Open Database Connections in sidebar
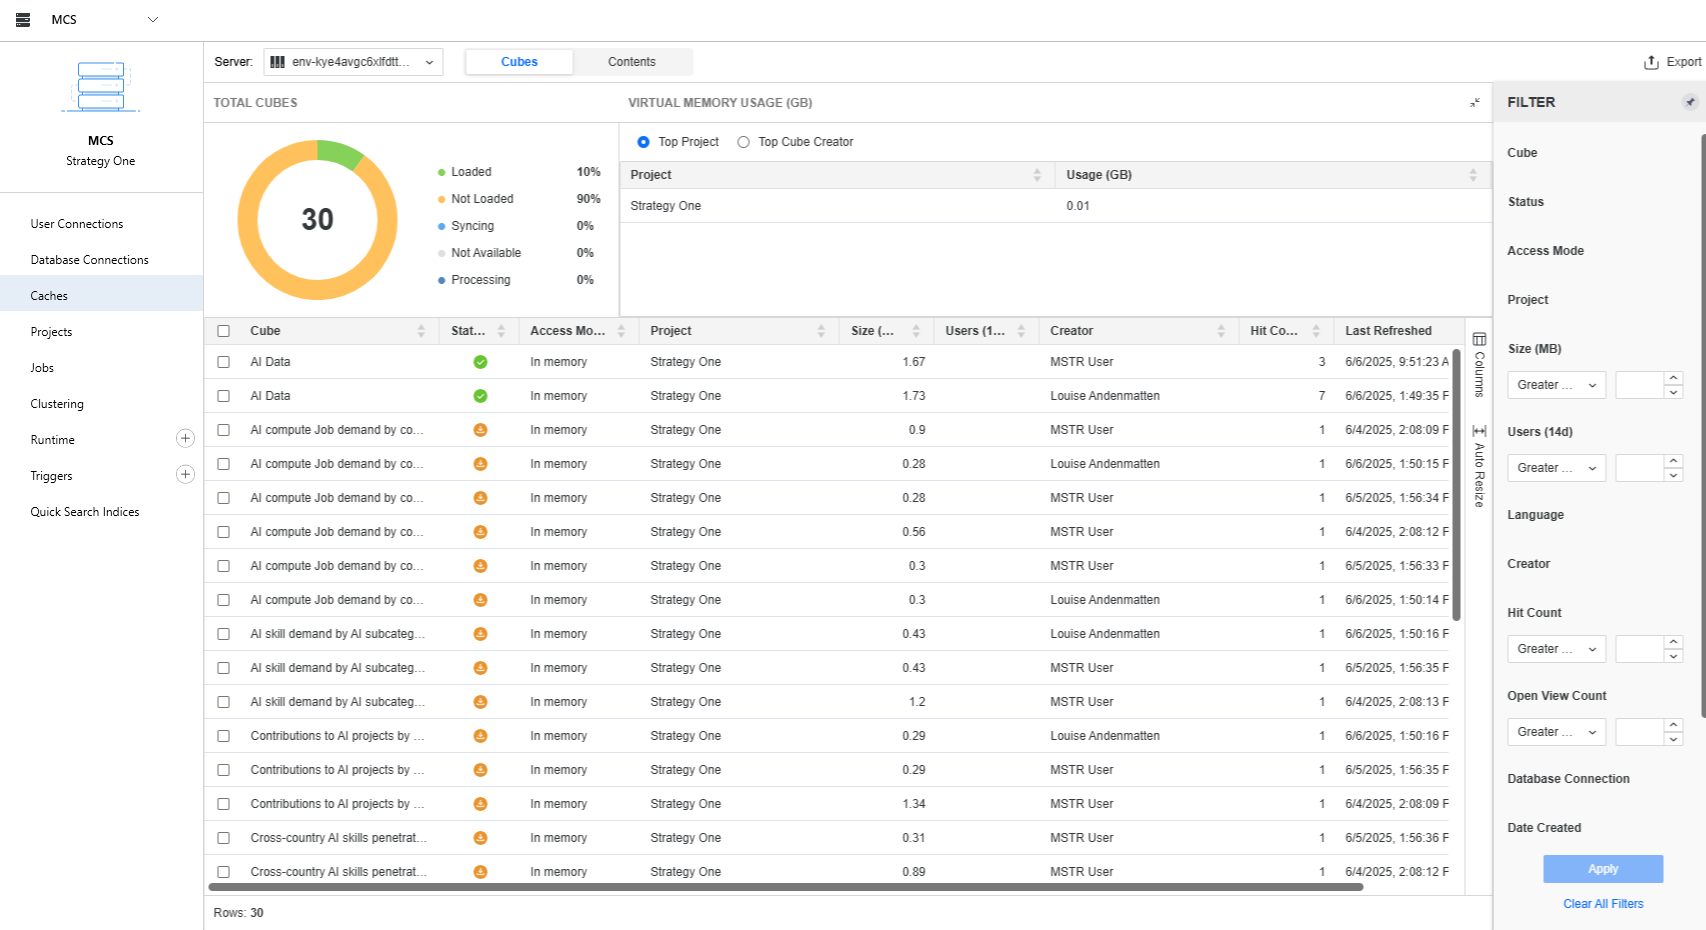Image resolution: width=1706 pixels, height=930 pixels. (89, 260)
